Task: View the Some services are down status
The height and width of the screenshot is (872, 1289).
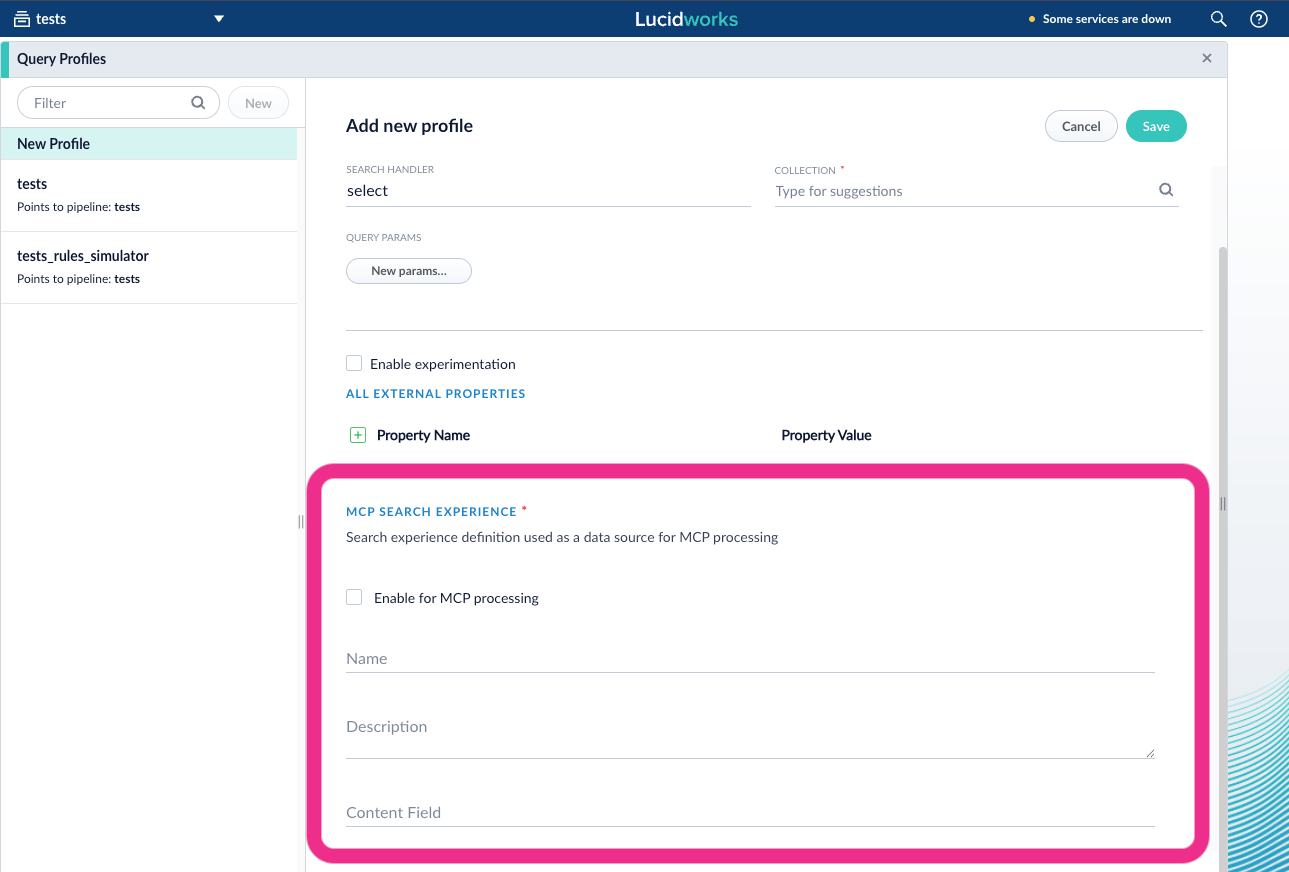Action: 1100,19
